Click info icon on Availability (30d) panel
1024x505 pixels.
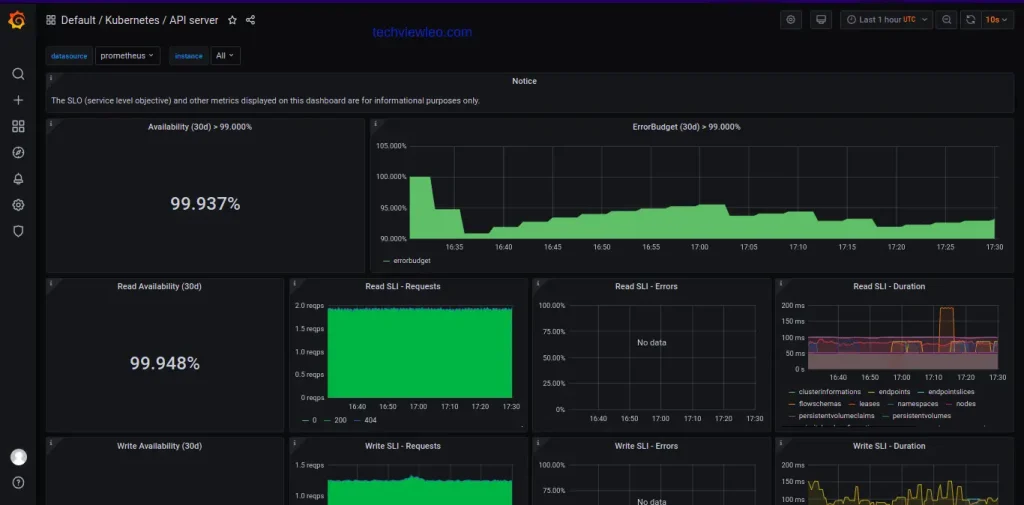pos(50,123)
